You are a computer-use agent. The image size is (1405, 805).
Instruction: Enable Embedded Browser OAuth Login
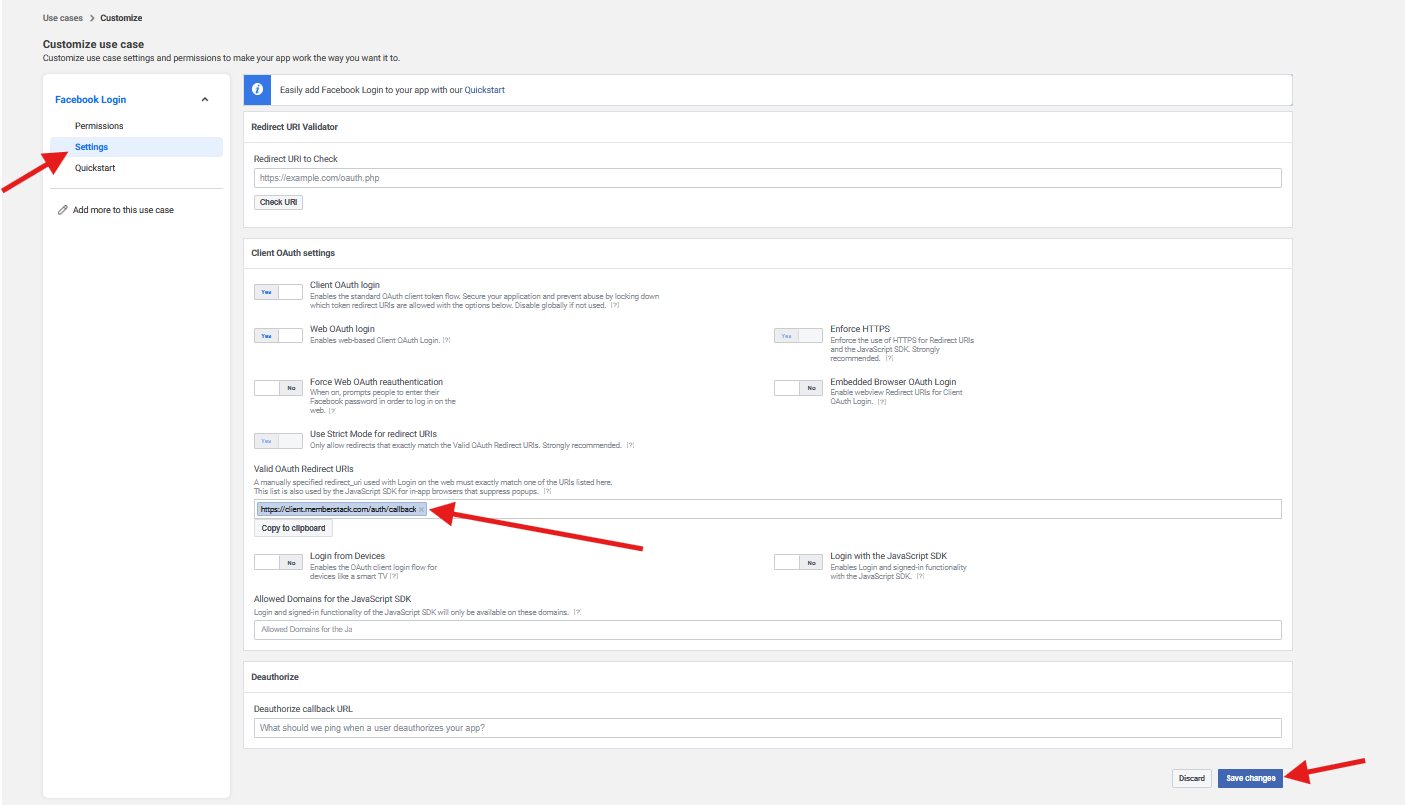(798, 388)
